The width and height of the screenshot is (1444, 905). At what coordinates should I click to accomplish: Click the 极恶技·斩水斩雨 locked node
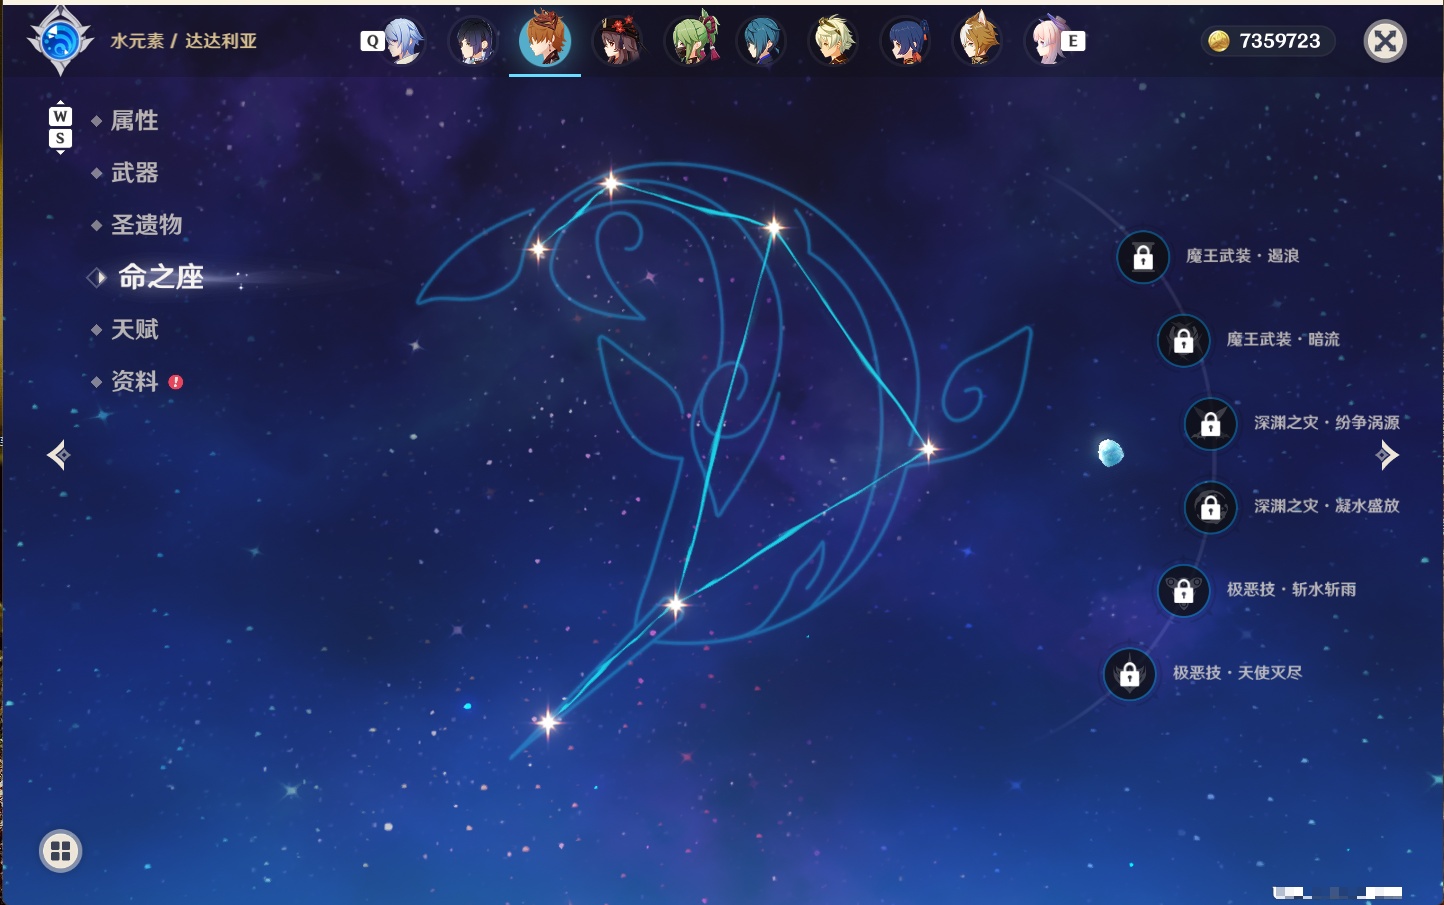(x=1183, y=590)
